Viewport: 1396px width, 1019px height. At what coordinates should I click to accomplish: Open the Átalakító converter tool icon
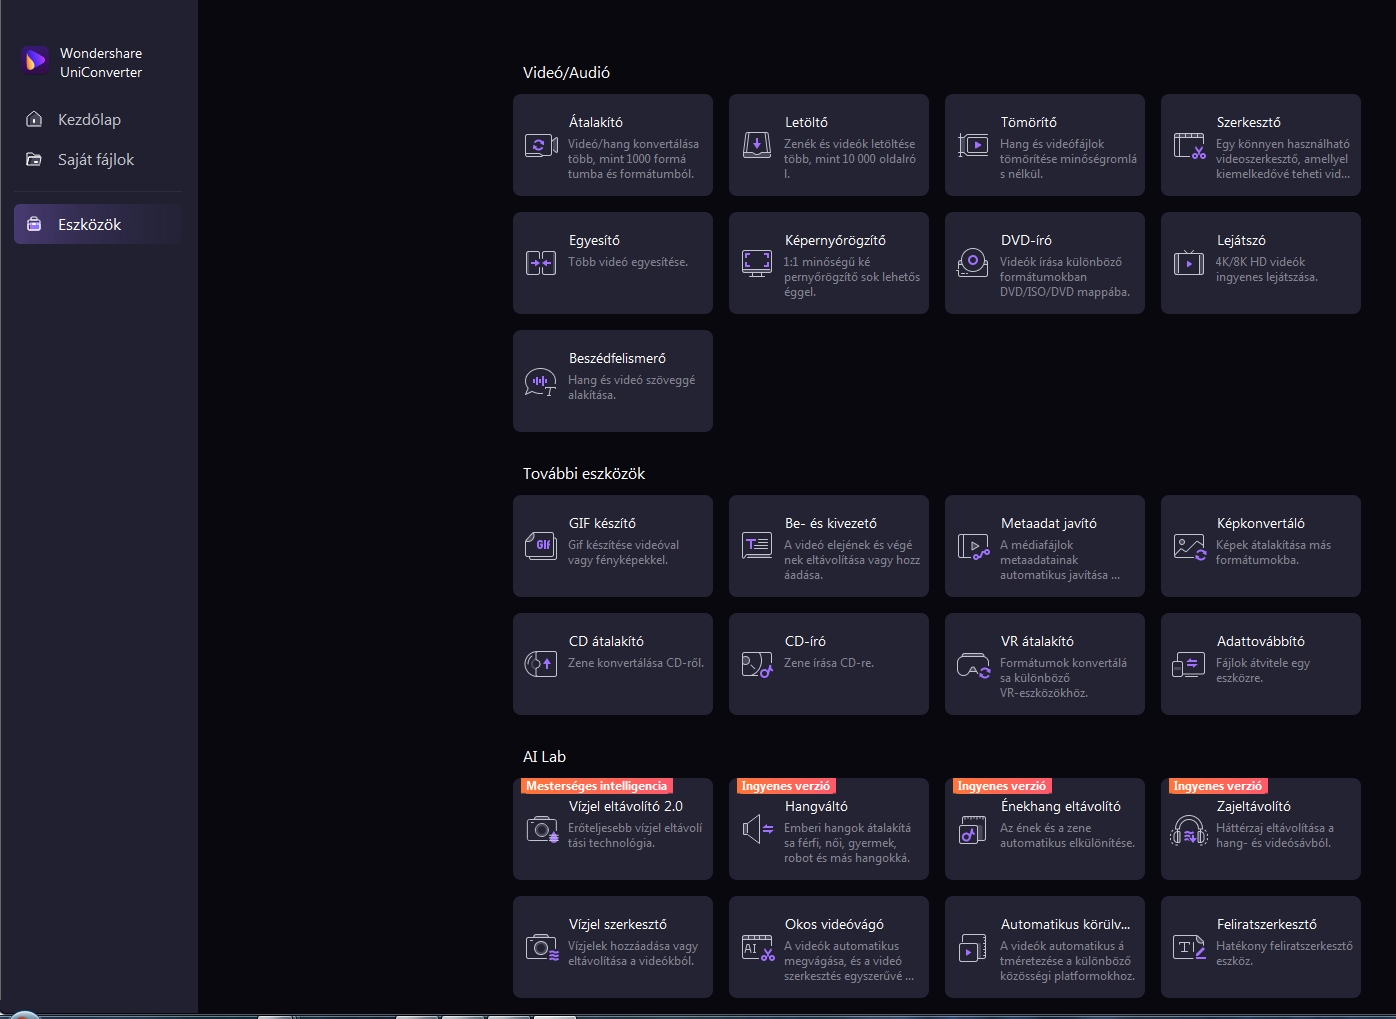pyautogui.click(x=541, y=146)
